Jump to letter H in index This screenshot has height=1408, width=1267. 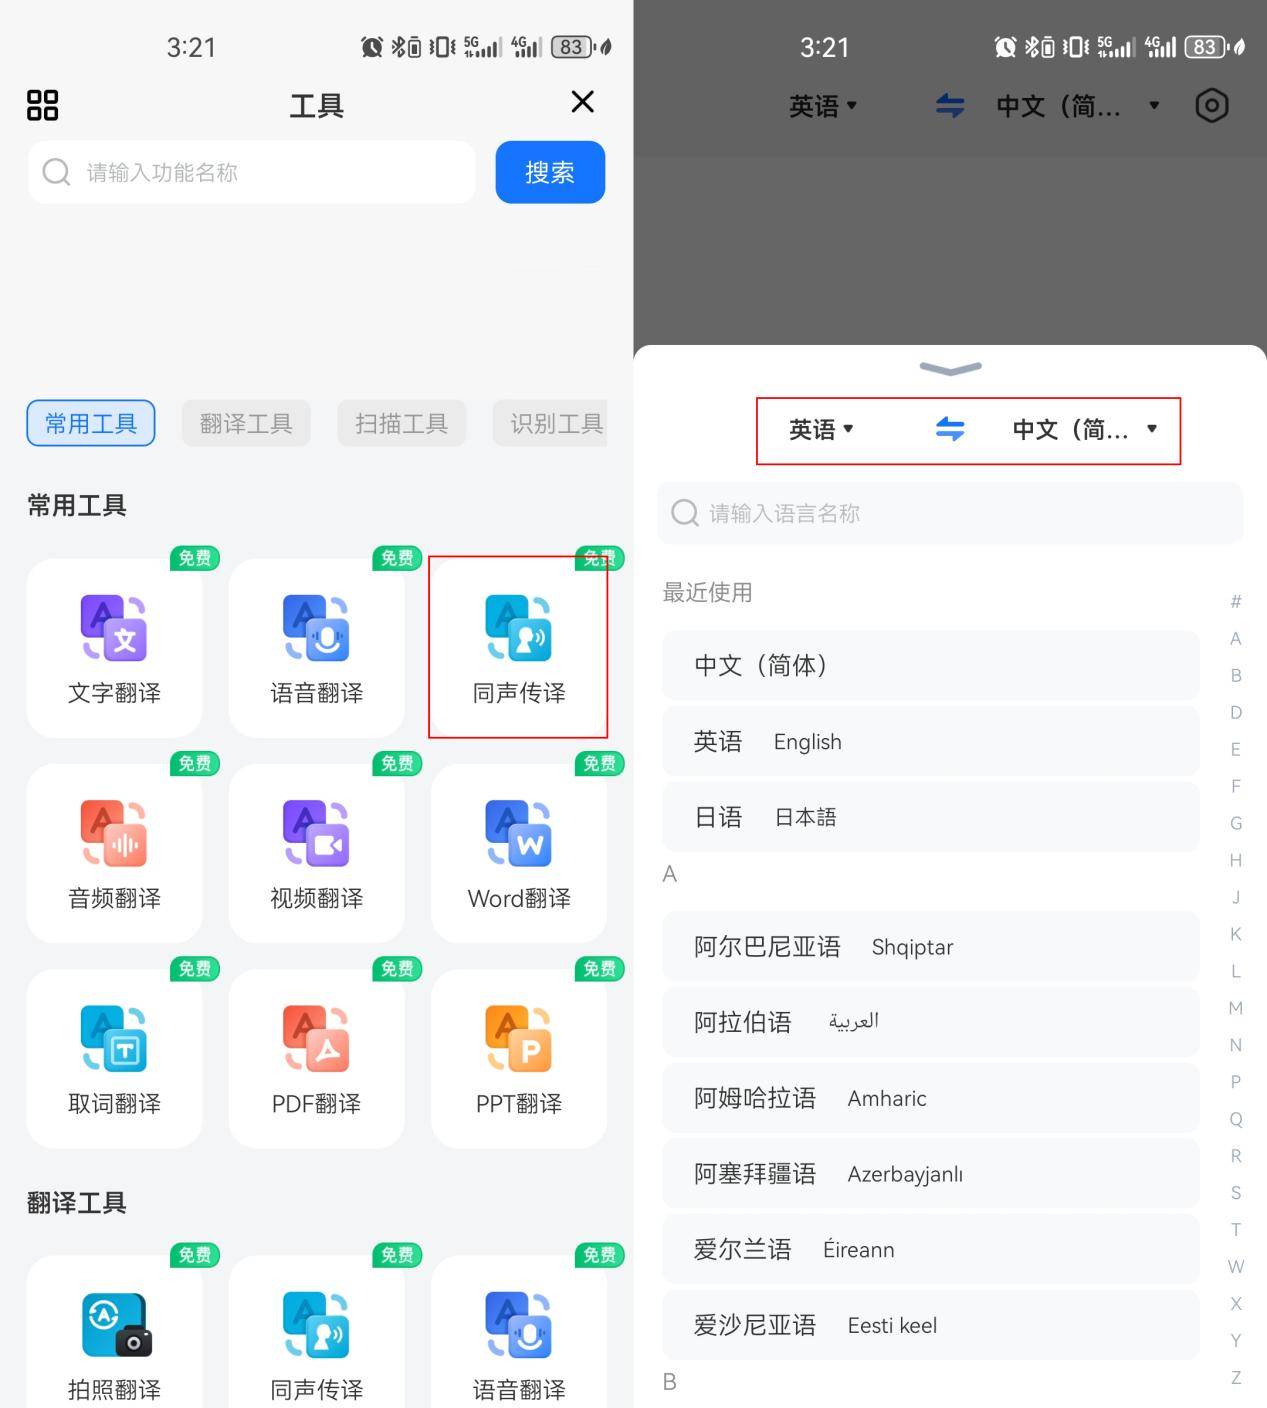[x=1236, y=860]
